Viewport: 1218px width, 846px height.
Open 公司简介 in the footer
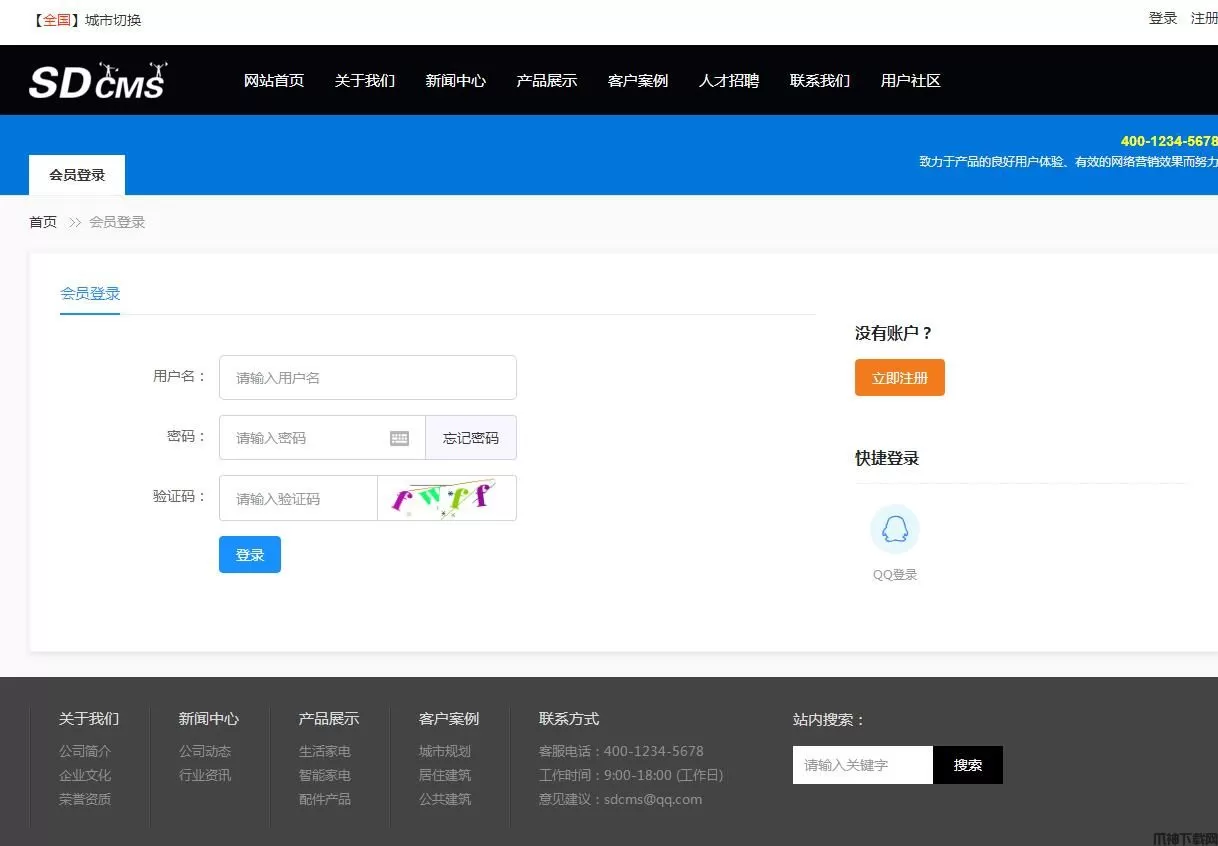[85, 751]
